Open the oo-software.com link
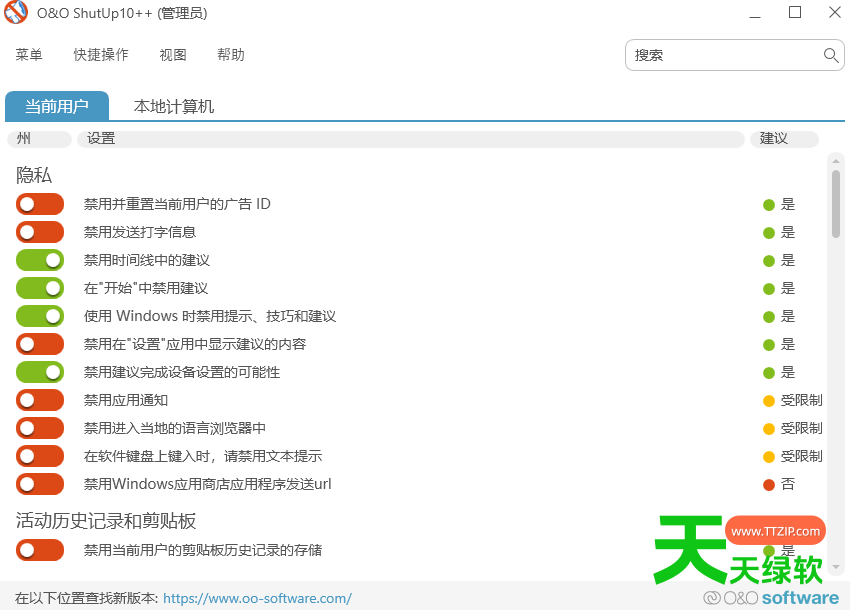The image size is (850, 610). pyautogui.click(x=257, y=598)
